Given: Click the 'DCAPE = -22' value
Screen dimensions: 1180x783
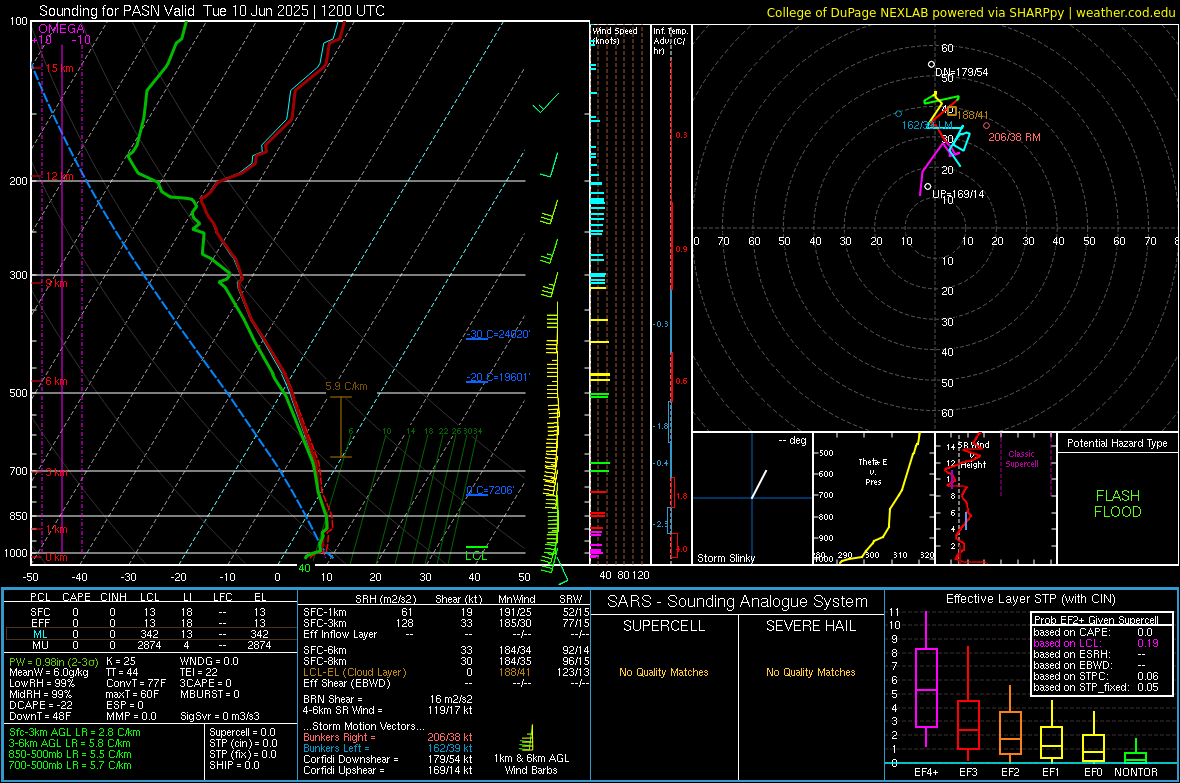Looking at the screenshot, I should [x=40, y=705].
